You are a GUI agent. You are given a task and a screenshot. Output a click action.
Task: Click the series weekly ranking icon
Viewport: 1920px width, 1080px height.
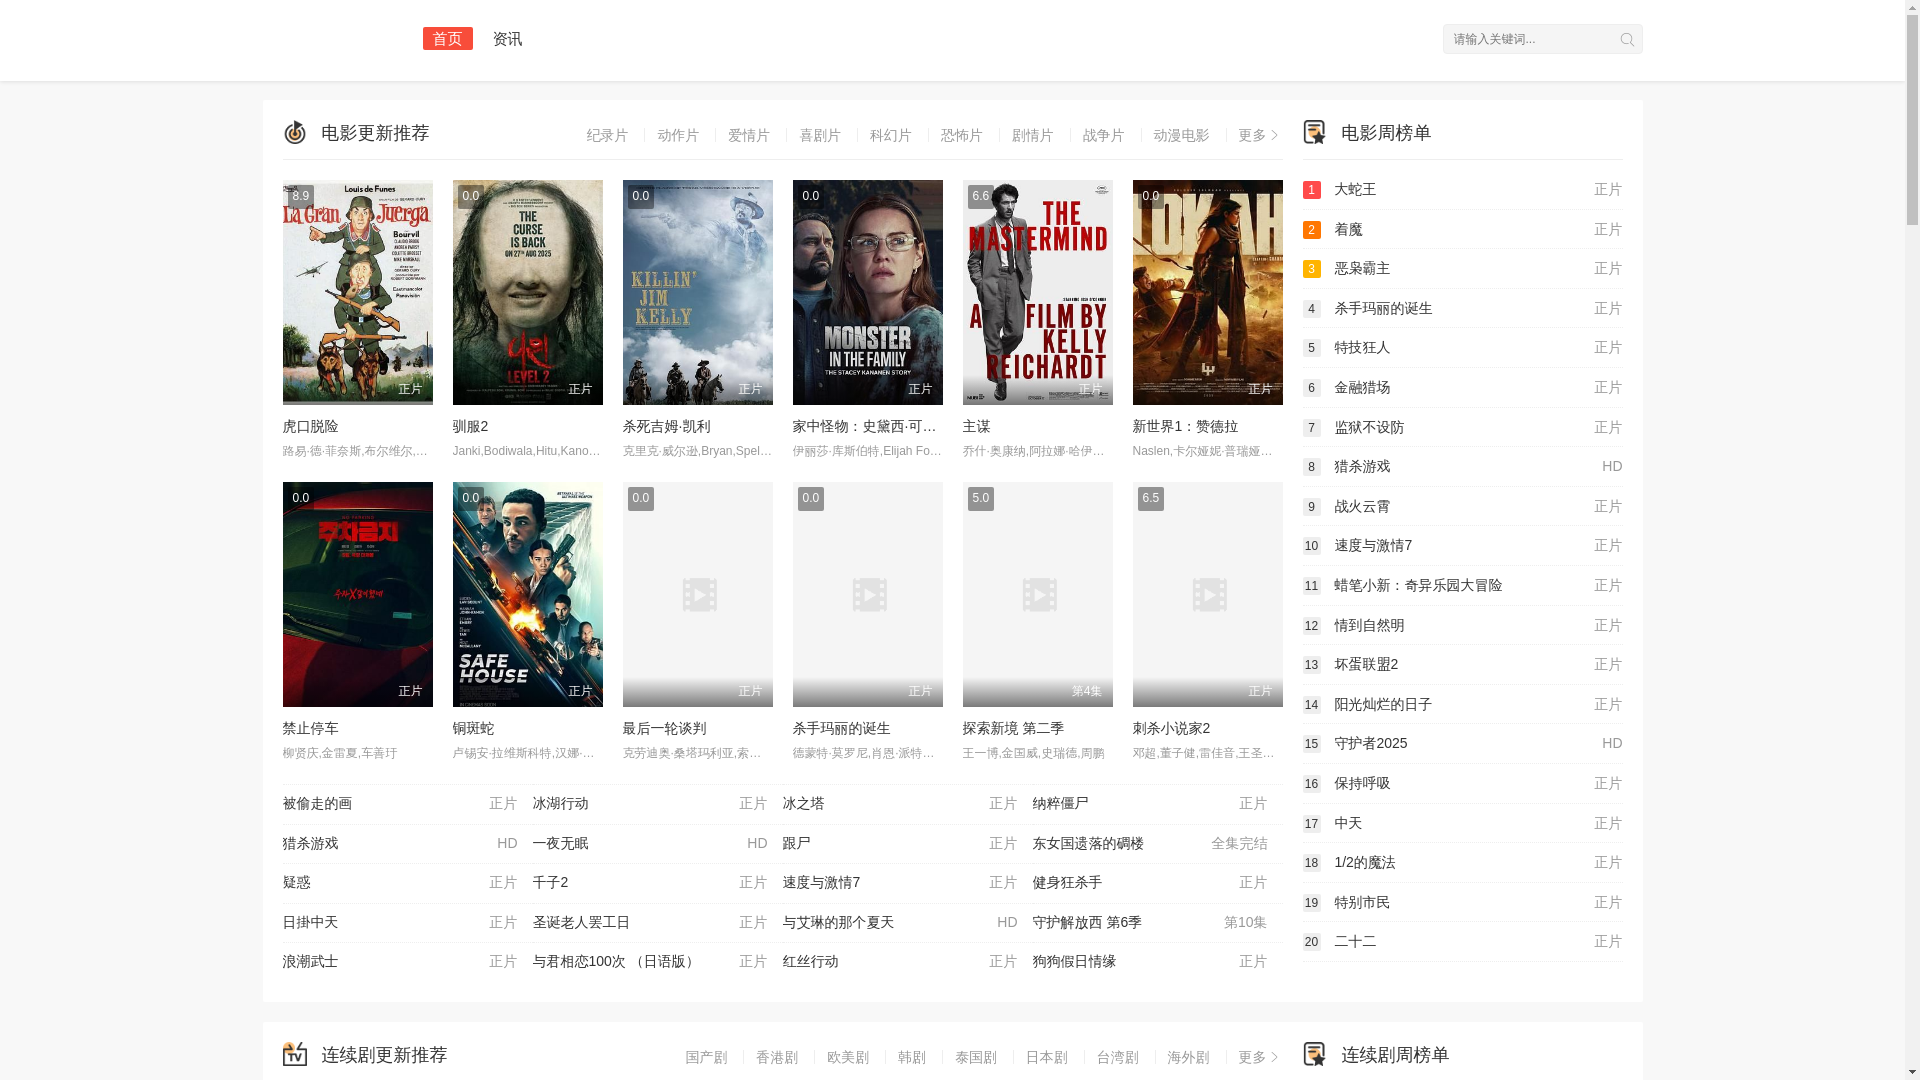[x=1314, y=1054]
